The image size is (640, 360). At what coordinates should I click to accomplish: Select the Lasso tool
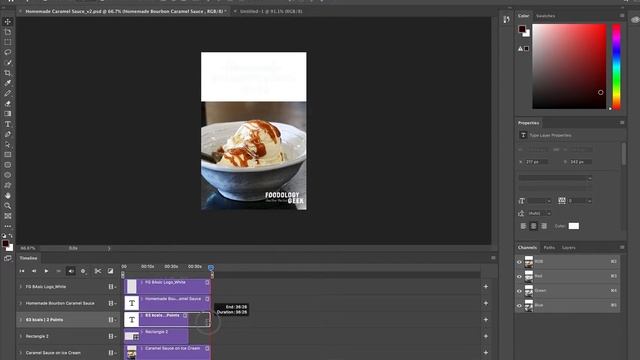[x=7, y=52]
